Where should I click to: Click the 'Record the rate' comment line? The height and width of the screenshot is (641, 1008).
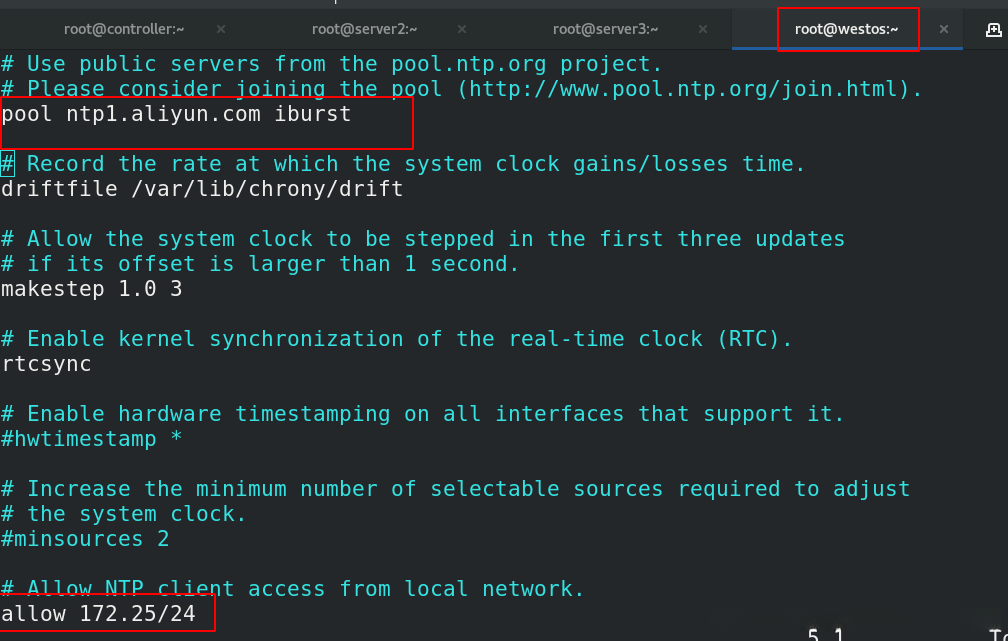(x=403, y=164)
